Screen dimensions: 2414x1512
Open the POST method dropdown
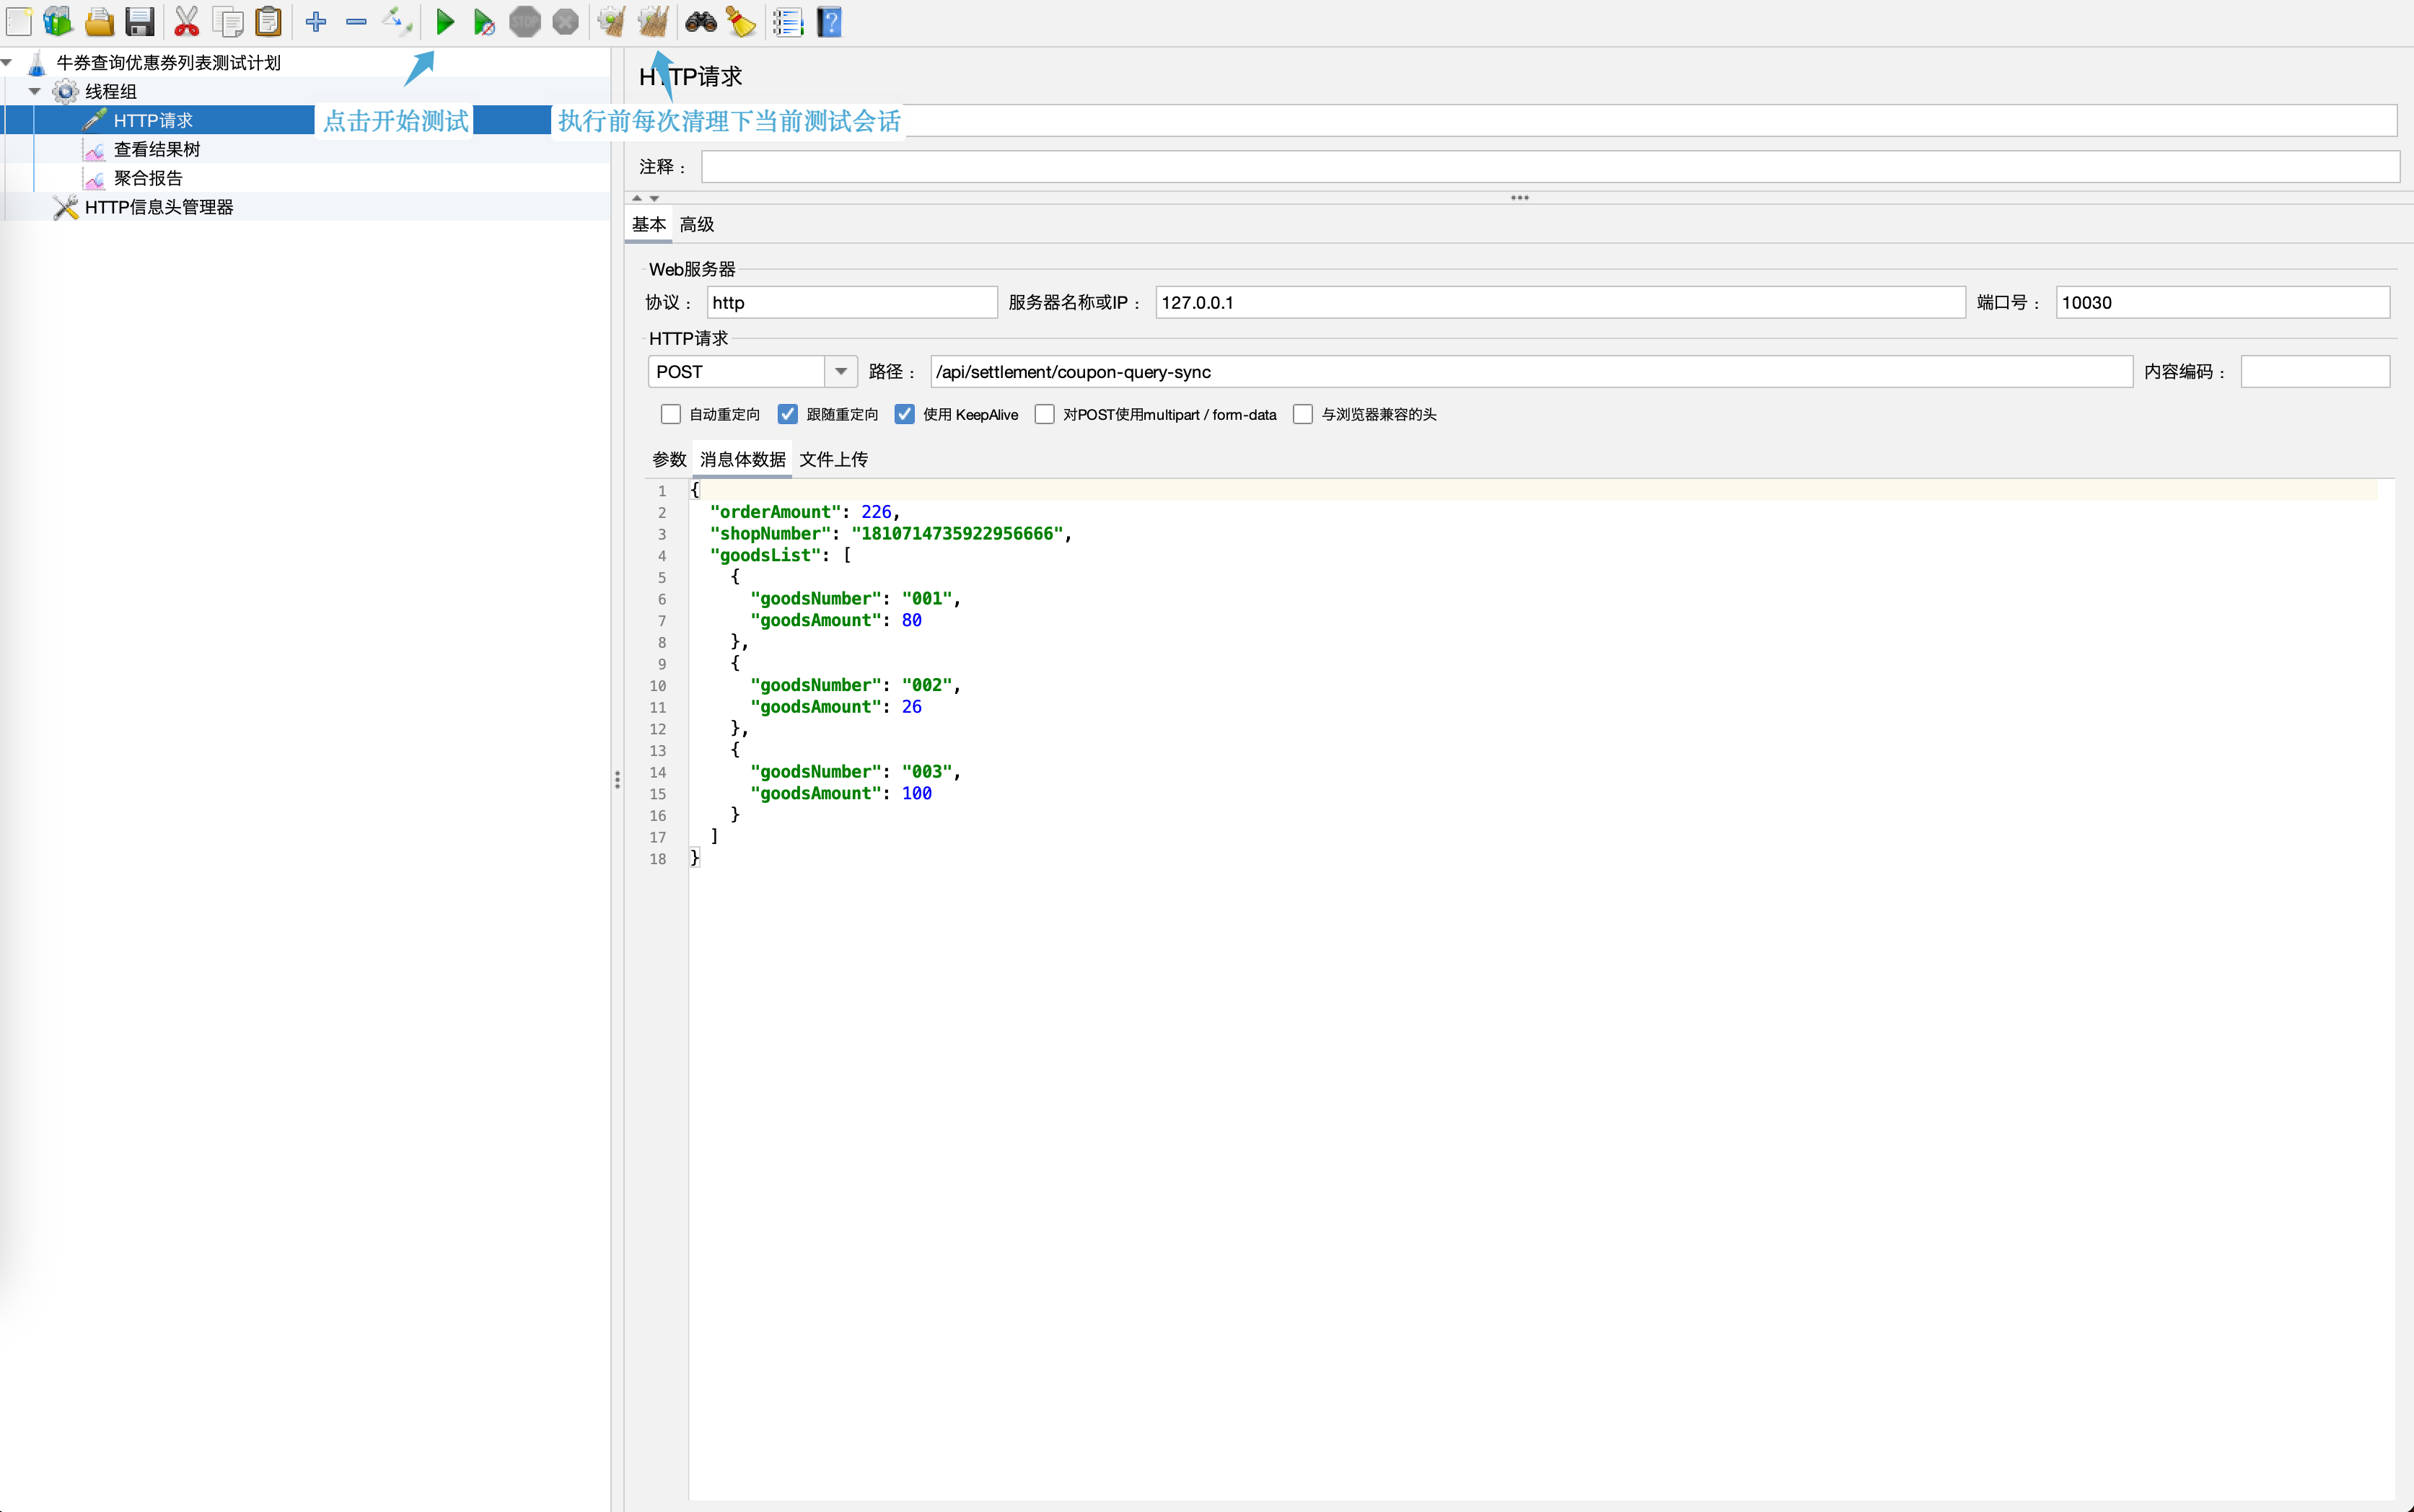(x=841, y=372)
